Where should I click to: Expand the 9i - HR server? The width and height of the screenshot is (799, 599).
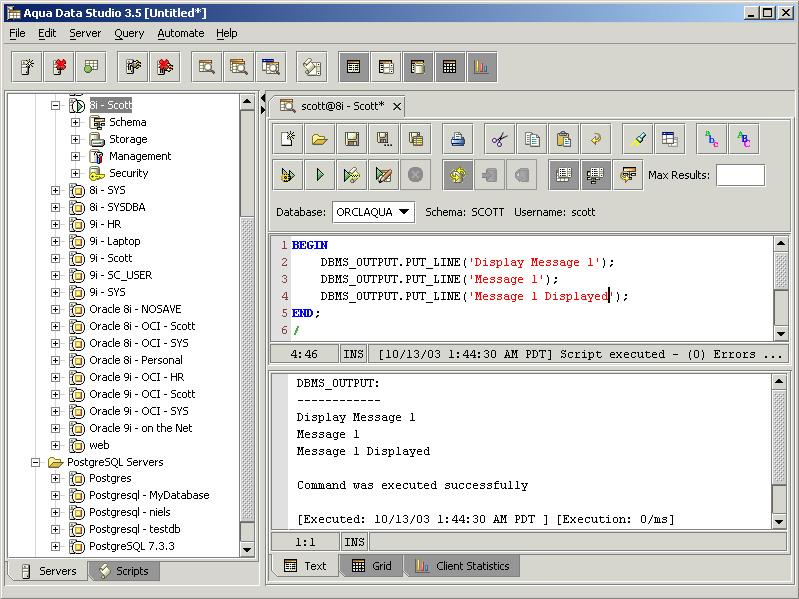coord(56,224)
